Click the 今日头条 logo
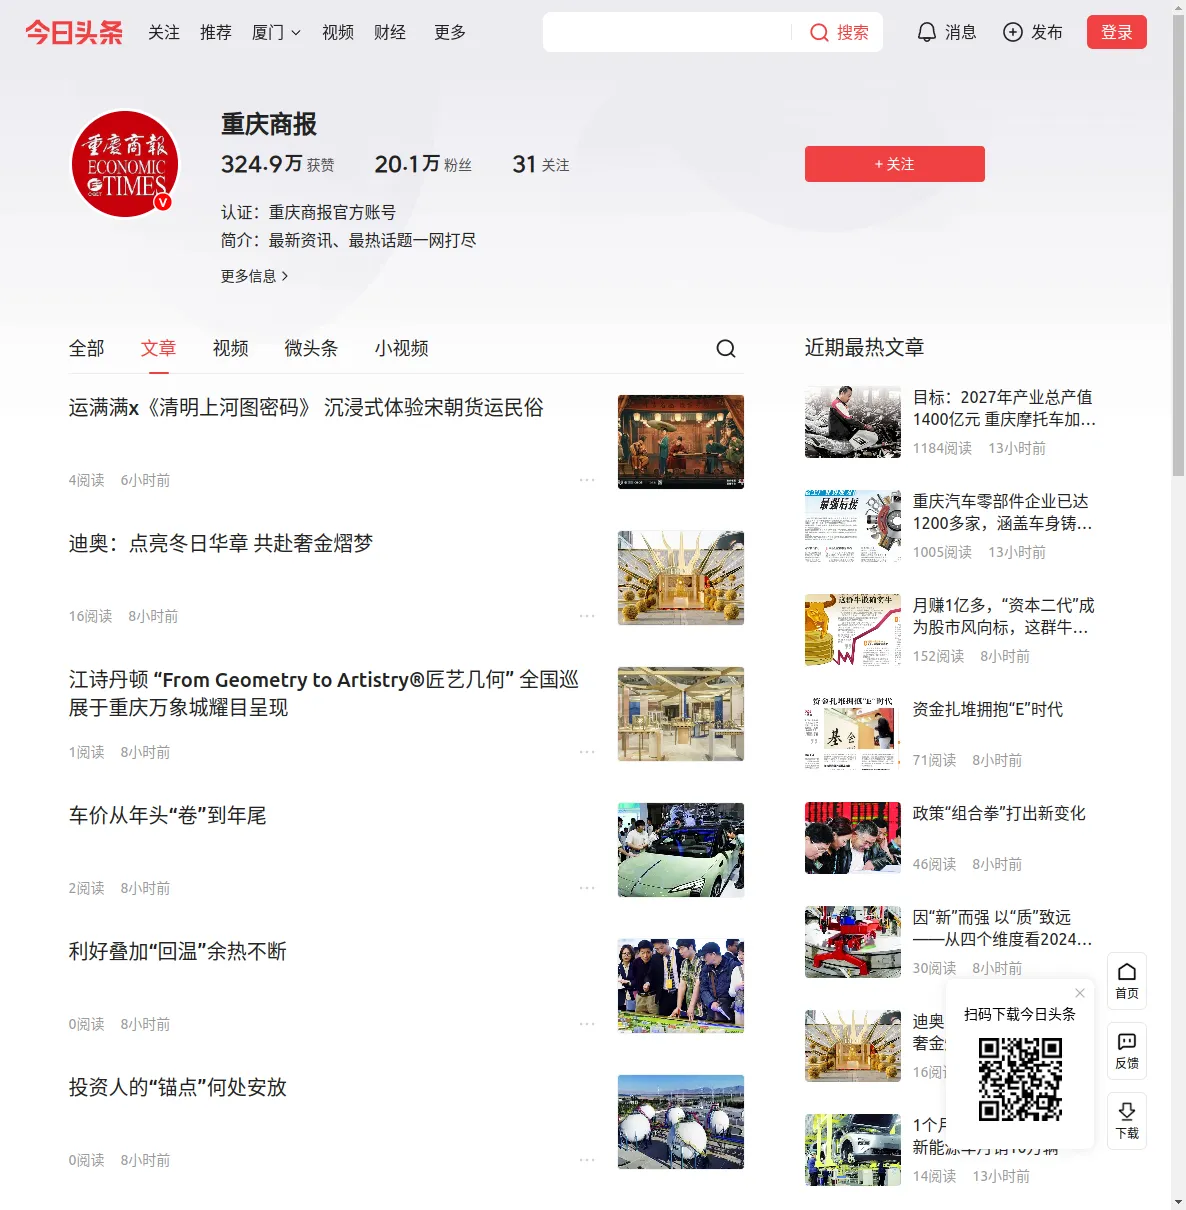Image resolution: width=1186 pixels, height=1210 pixels. (x=74, y=32)
